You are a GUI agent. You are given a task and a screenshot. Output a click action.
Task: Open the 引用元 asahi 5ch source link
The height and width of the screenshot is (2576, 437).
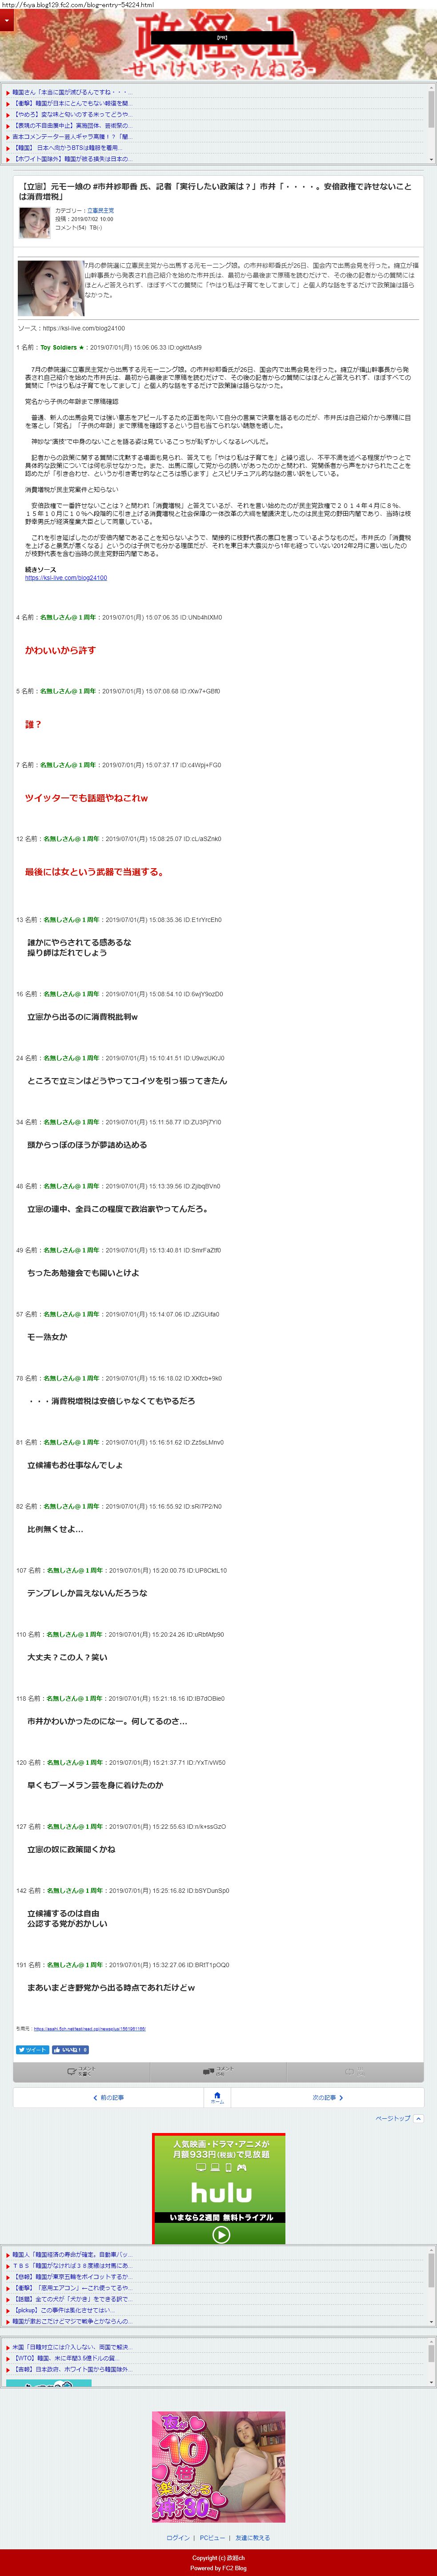(90, 2029)
